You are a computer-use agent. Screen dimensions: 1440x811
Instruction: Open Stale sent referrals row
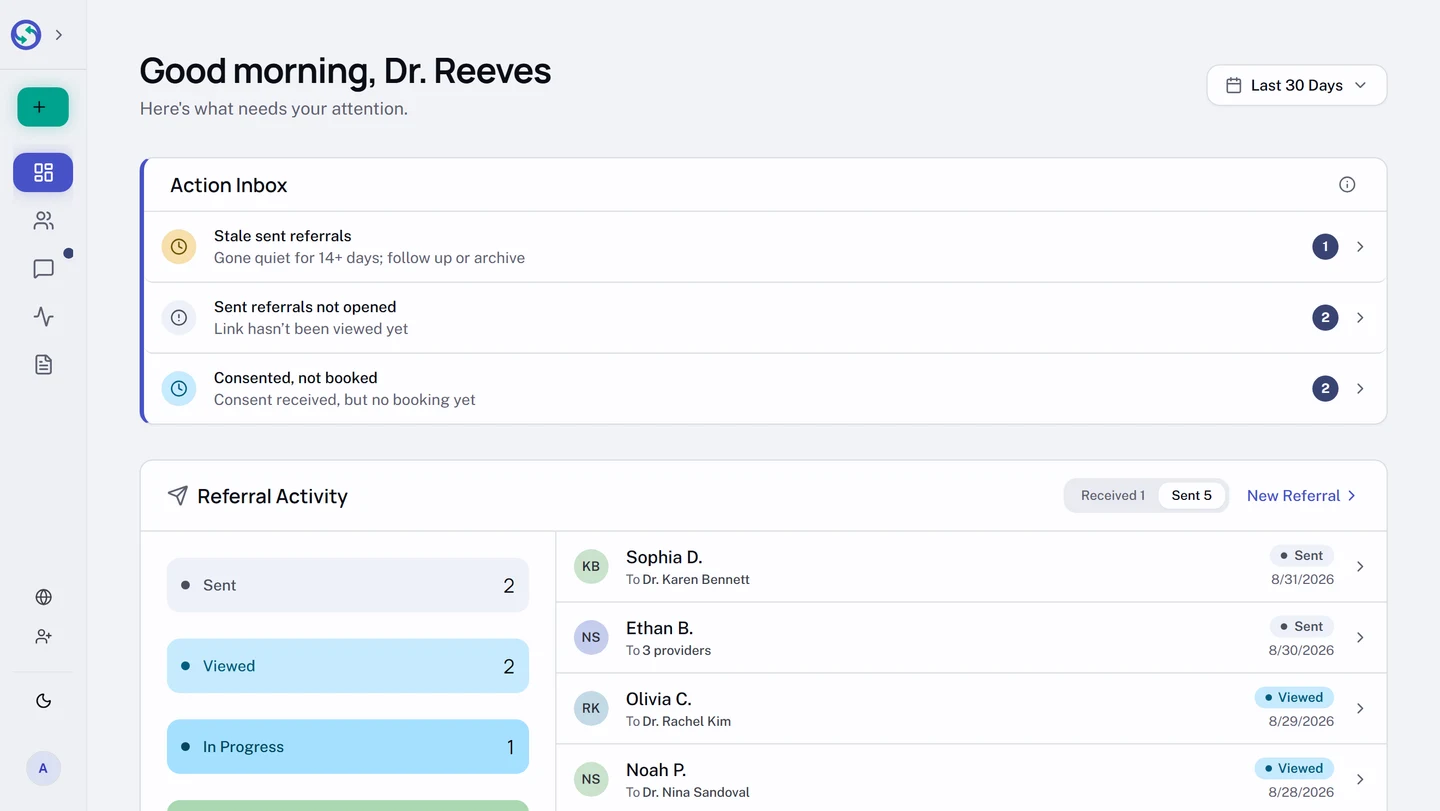pos(765,246)
